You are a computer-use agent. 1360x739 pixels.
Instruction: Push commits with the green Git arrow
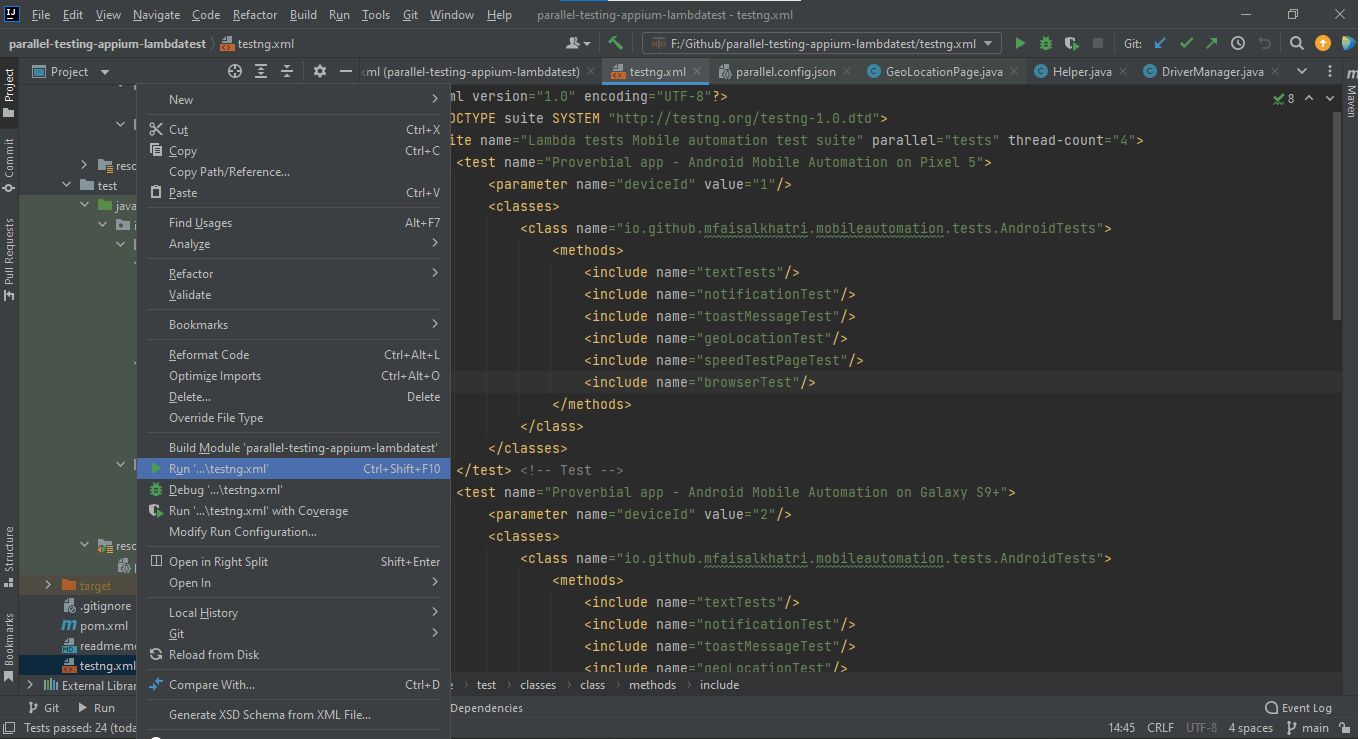[x=1210, y=43]
